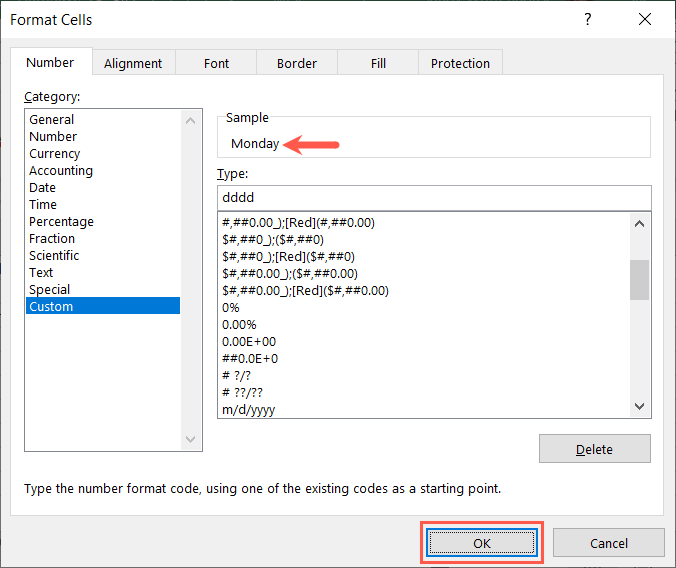
Task: Select the Fill tab
Action: click(378, 63)
